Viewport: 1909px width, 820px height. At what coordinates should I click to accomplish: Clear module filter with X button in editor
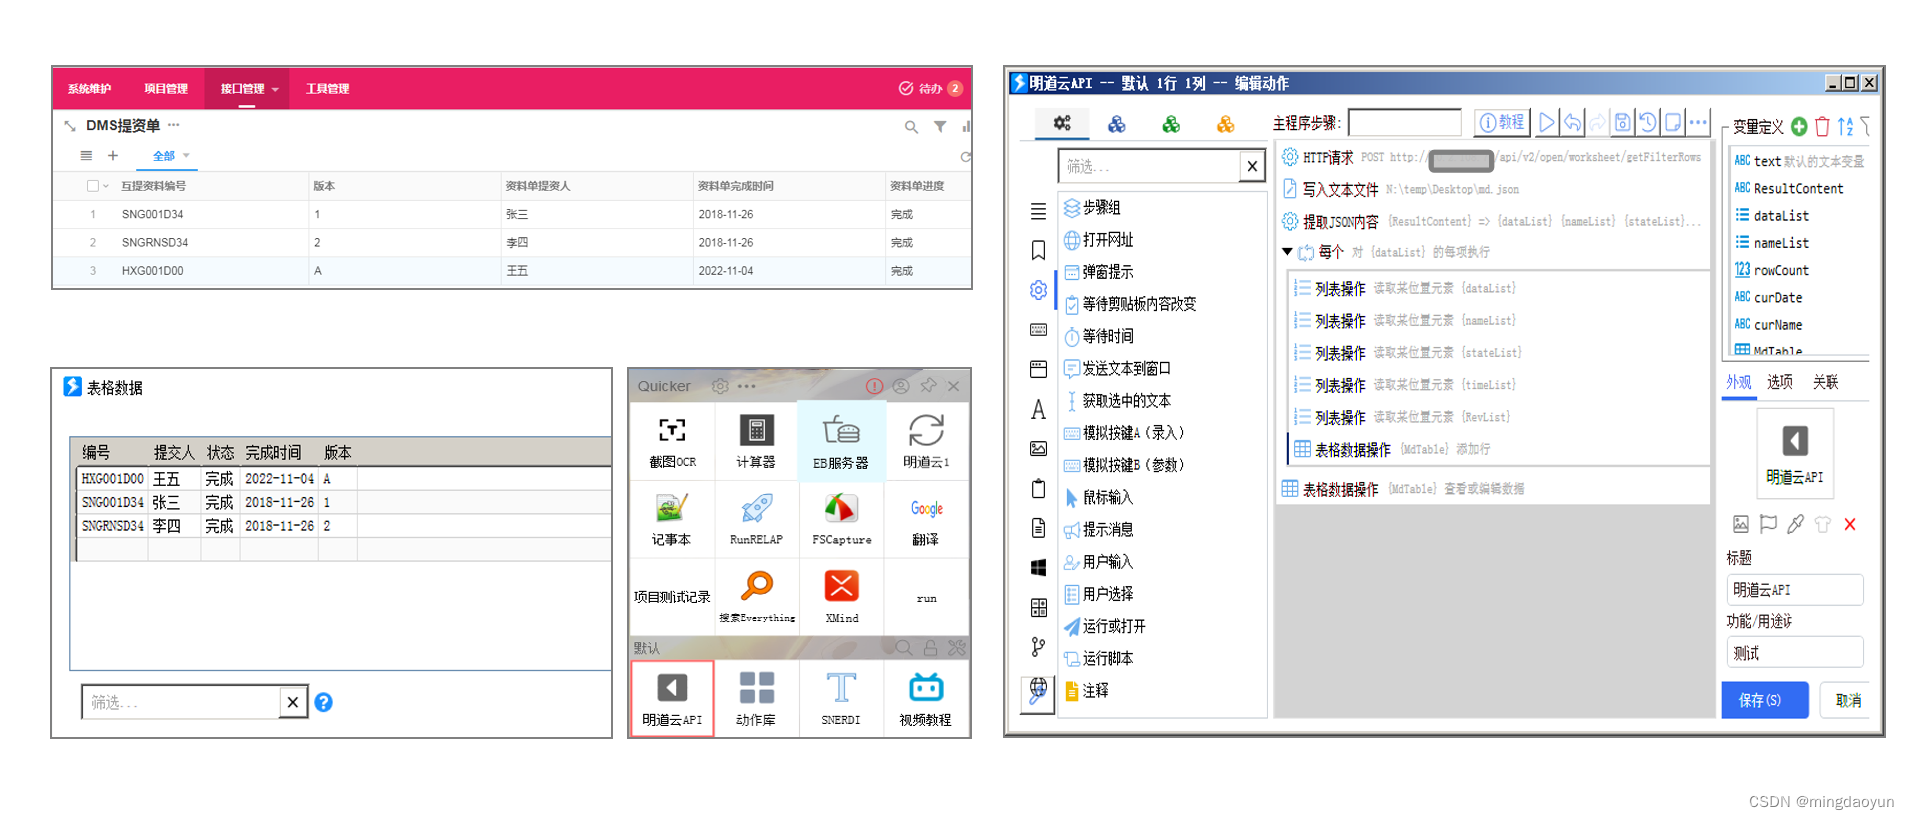click(1252, 166)
